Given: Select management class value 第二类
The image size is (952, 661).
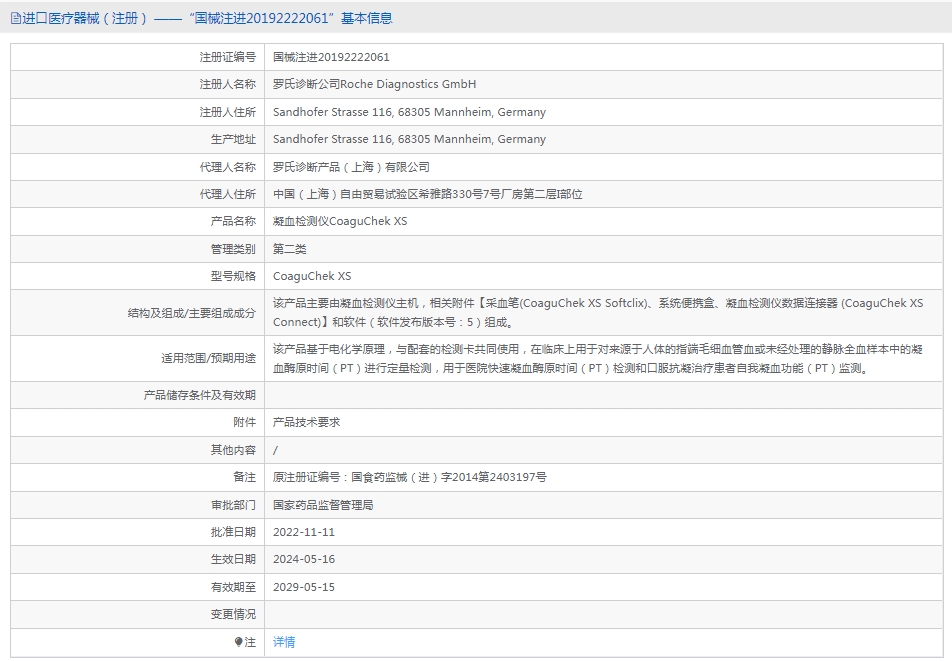Looking at the screenshot, I should point(290,249).
